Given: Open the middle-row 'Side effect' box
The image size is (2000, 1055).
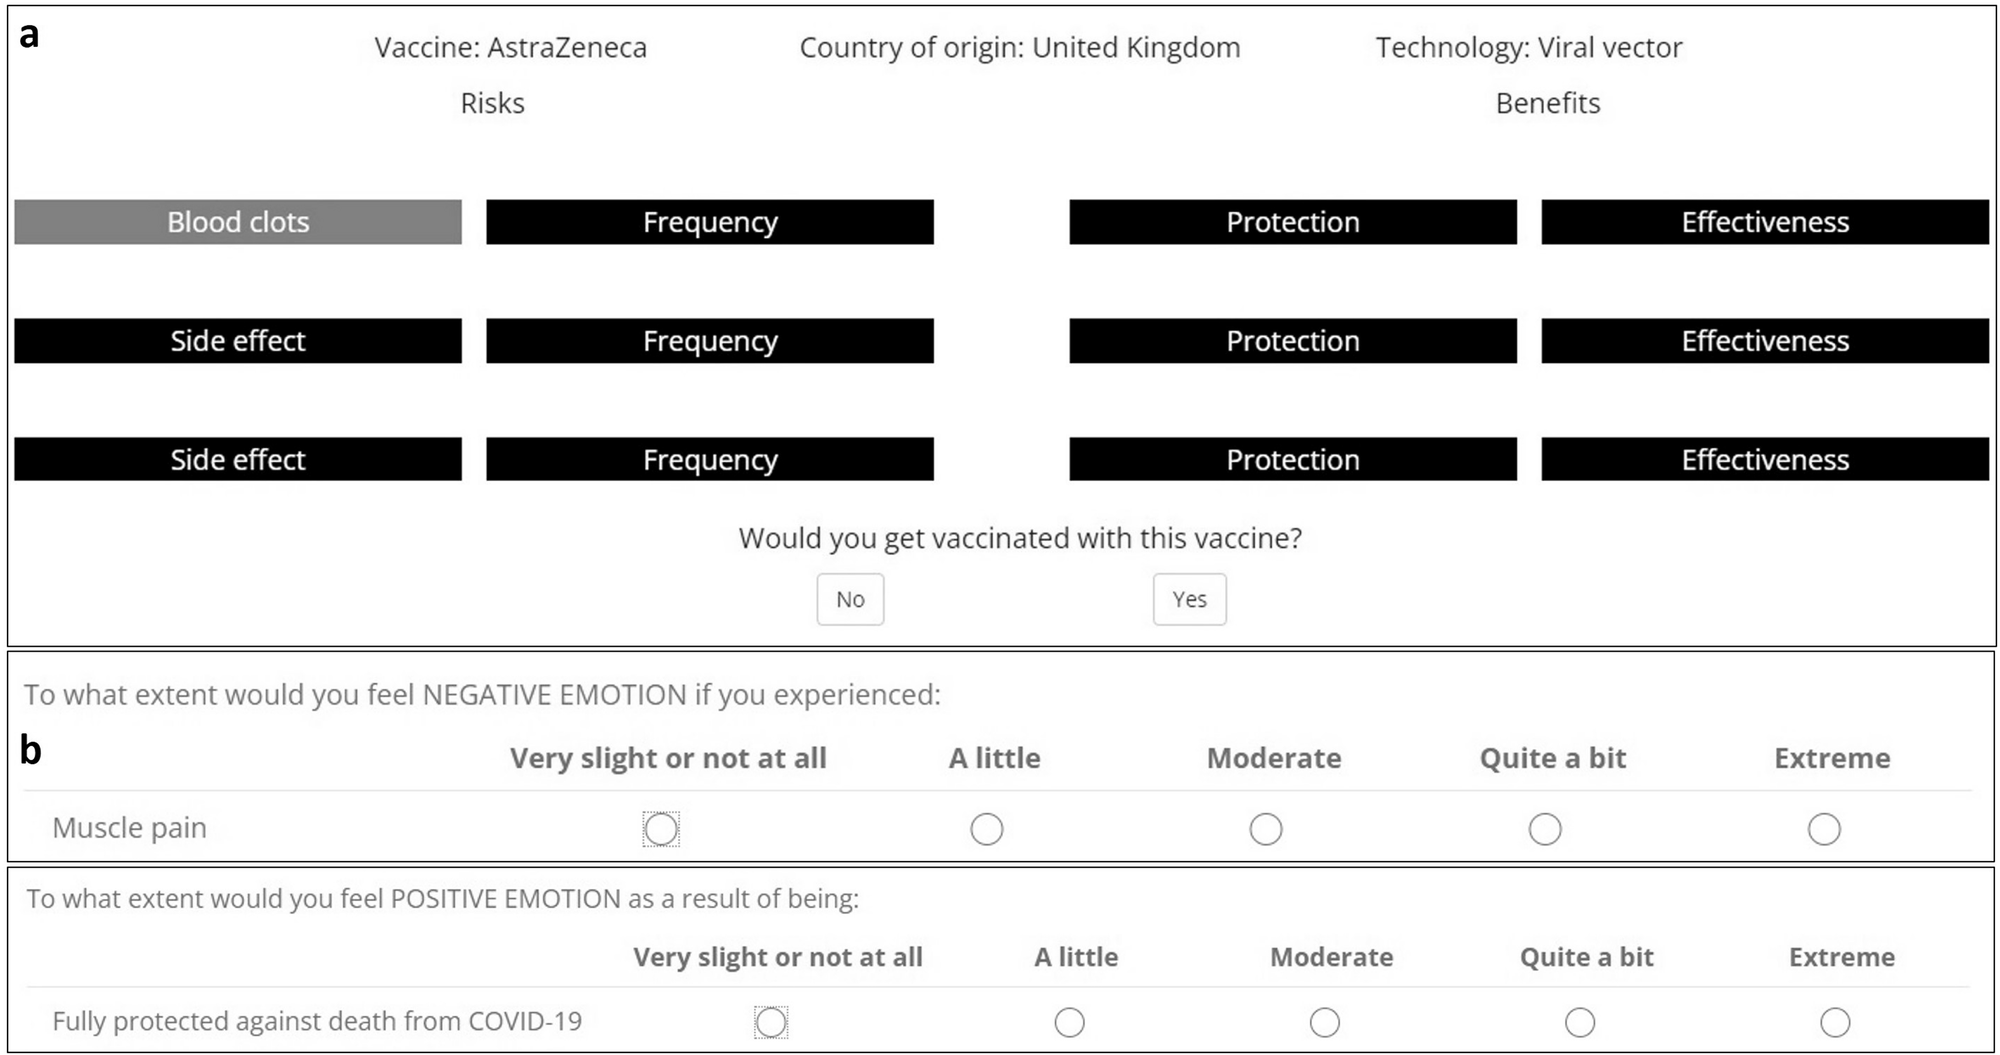Looking at the screenshot, I should (238, 341).
